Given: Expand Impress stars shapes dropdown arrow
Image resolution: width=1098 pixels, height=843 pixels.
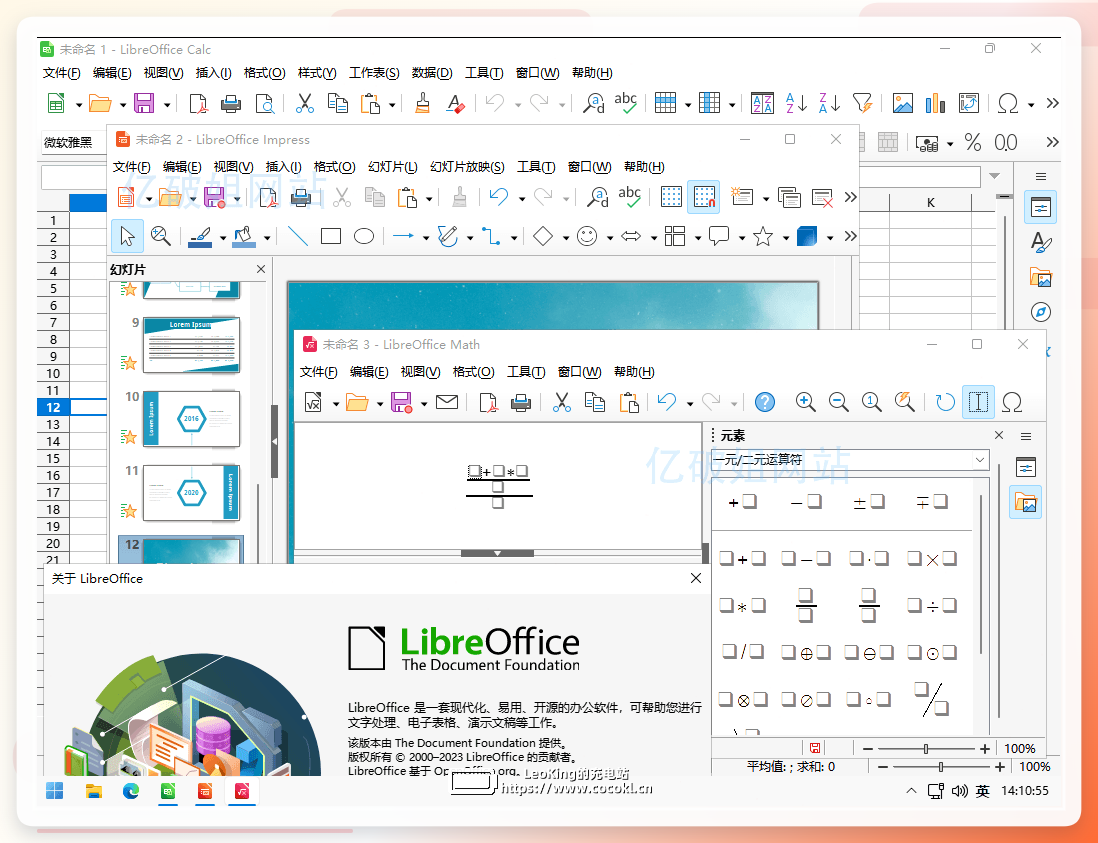Looking at the screenshot, I should coord(786,238).
